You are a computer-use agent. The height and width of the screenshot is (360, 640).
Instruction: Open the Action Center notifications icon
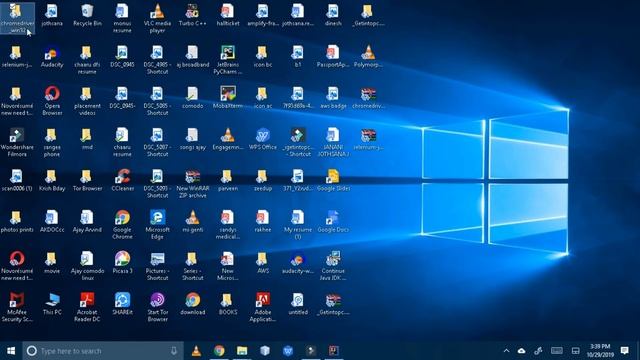click(x=624, y=351)
